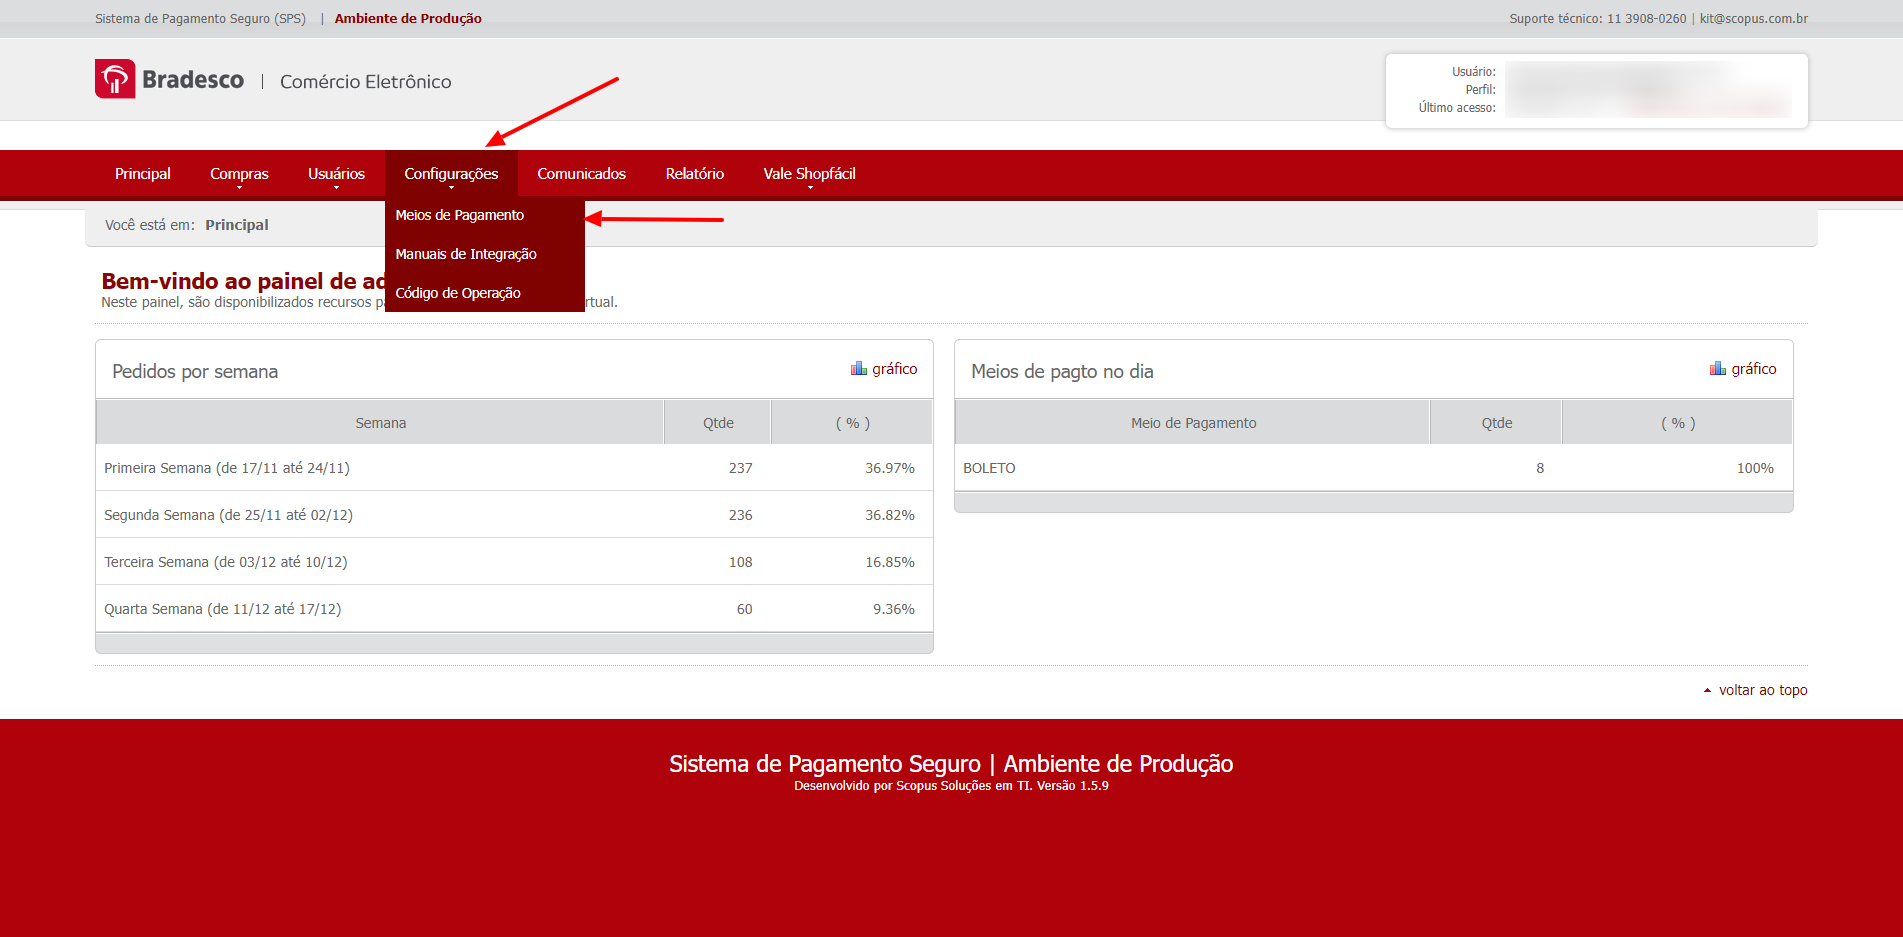Screen dimensions: 1903x937
Task: Click ( % ) header in Pedidos por semana
Action: coord(852,423)
